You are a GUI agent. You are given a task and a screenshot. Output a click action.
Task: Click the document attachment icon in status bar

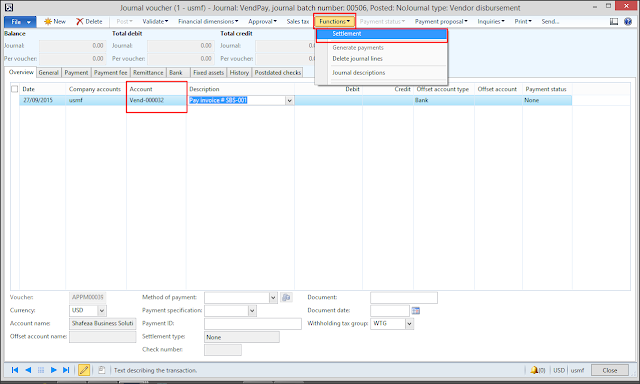(102, 370)
